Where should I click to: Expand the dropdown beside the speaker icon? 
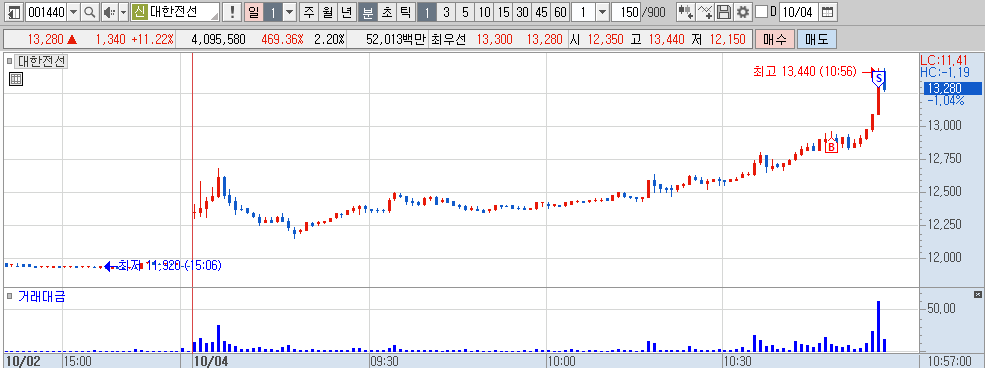(x=123, y=12)
